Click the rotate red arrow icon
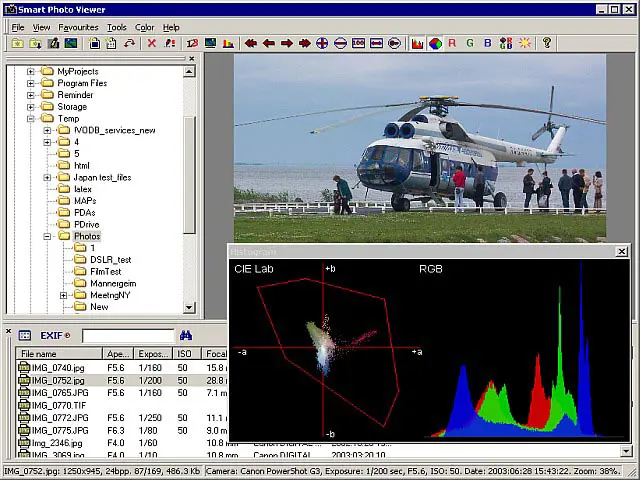Viewport: 640px width, 480px height. [x=129, y=44]
